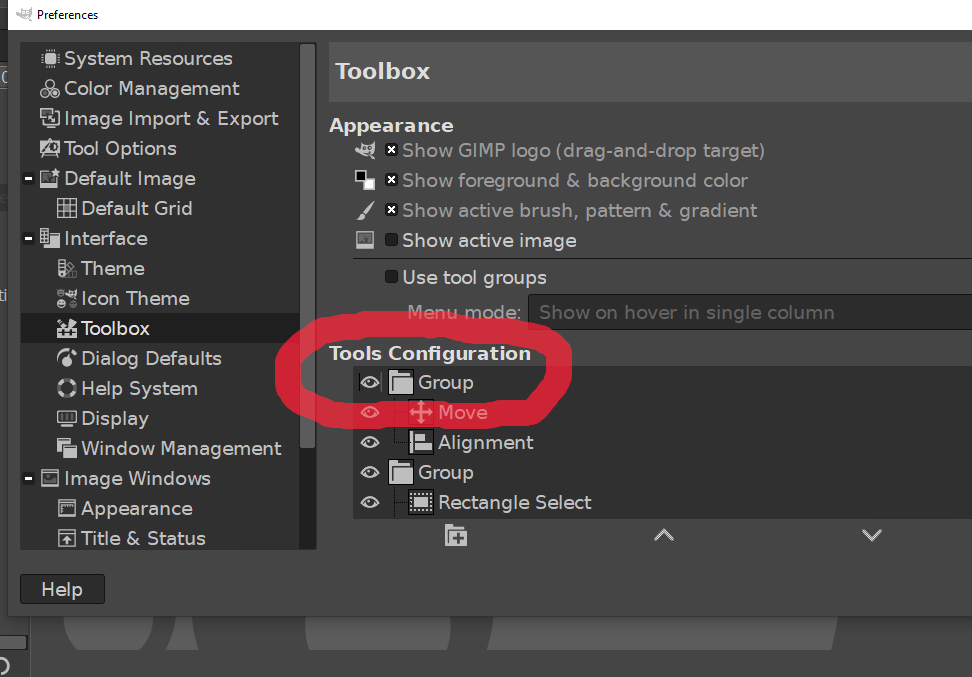This screenshot has height=677, width=972.
Task: Click sidebar vertical scrollbar
Action: (x=307, y=245)
